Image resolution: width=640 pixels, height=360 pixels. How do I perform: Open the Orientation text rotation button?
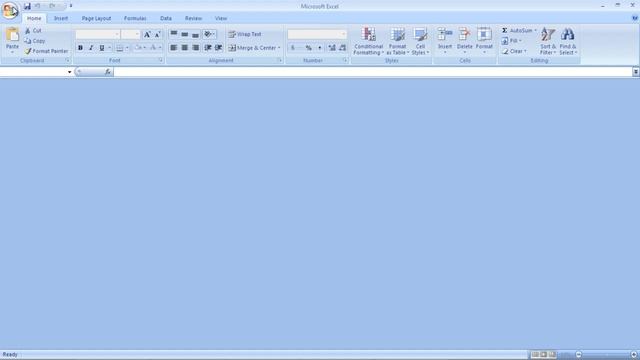(209, 34)
